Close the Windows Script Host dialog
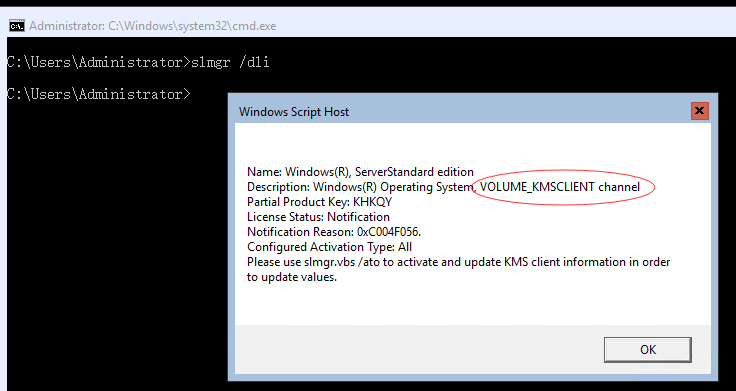 pyautogui.click(x=699, y=111)
